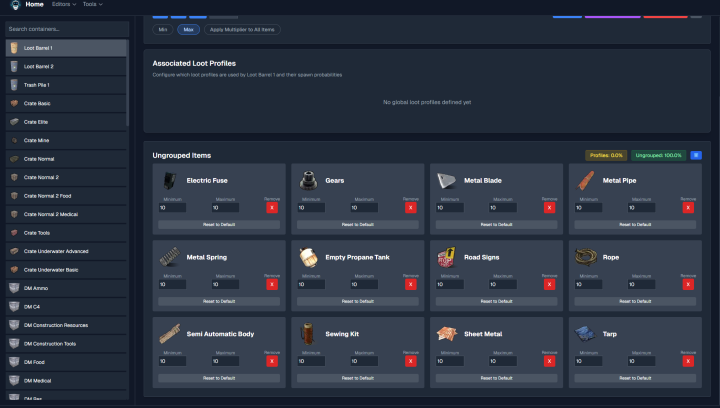Focus the Search containers field
Screen dimensions: 720x408
67,29
